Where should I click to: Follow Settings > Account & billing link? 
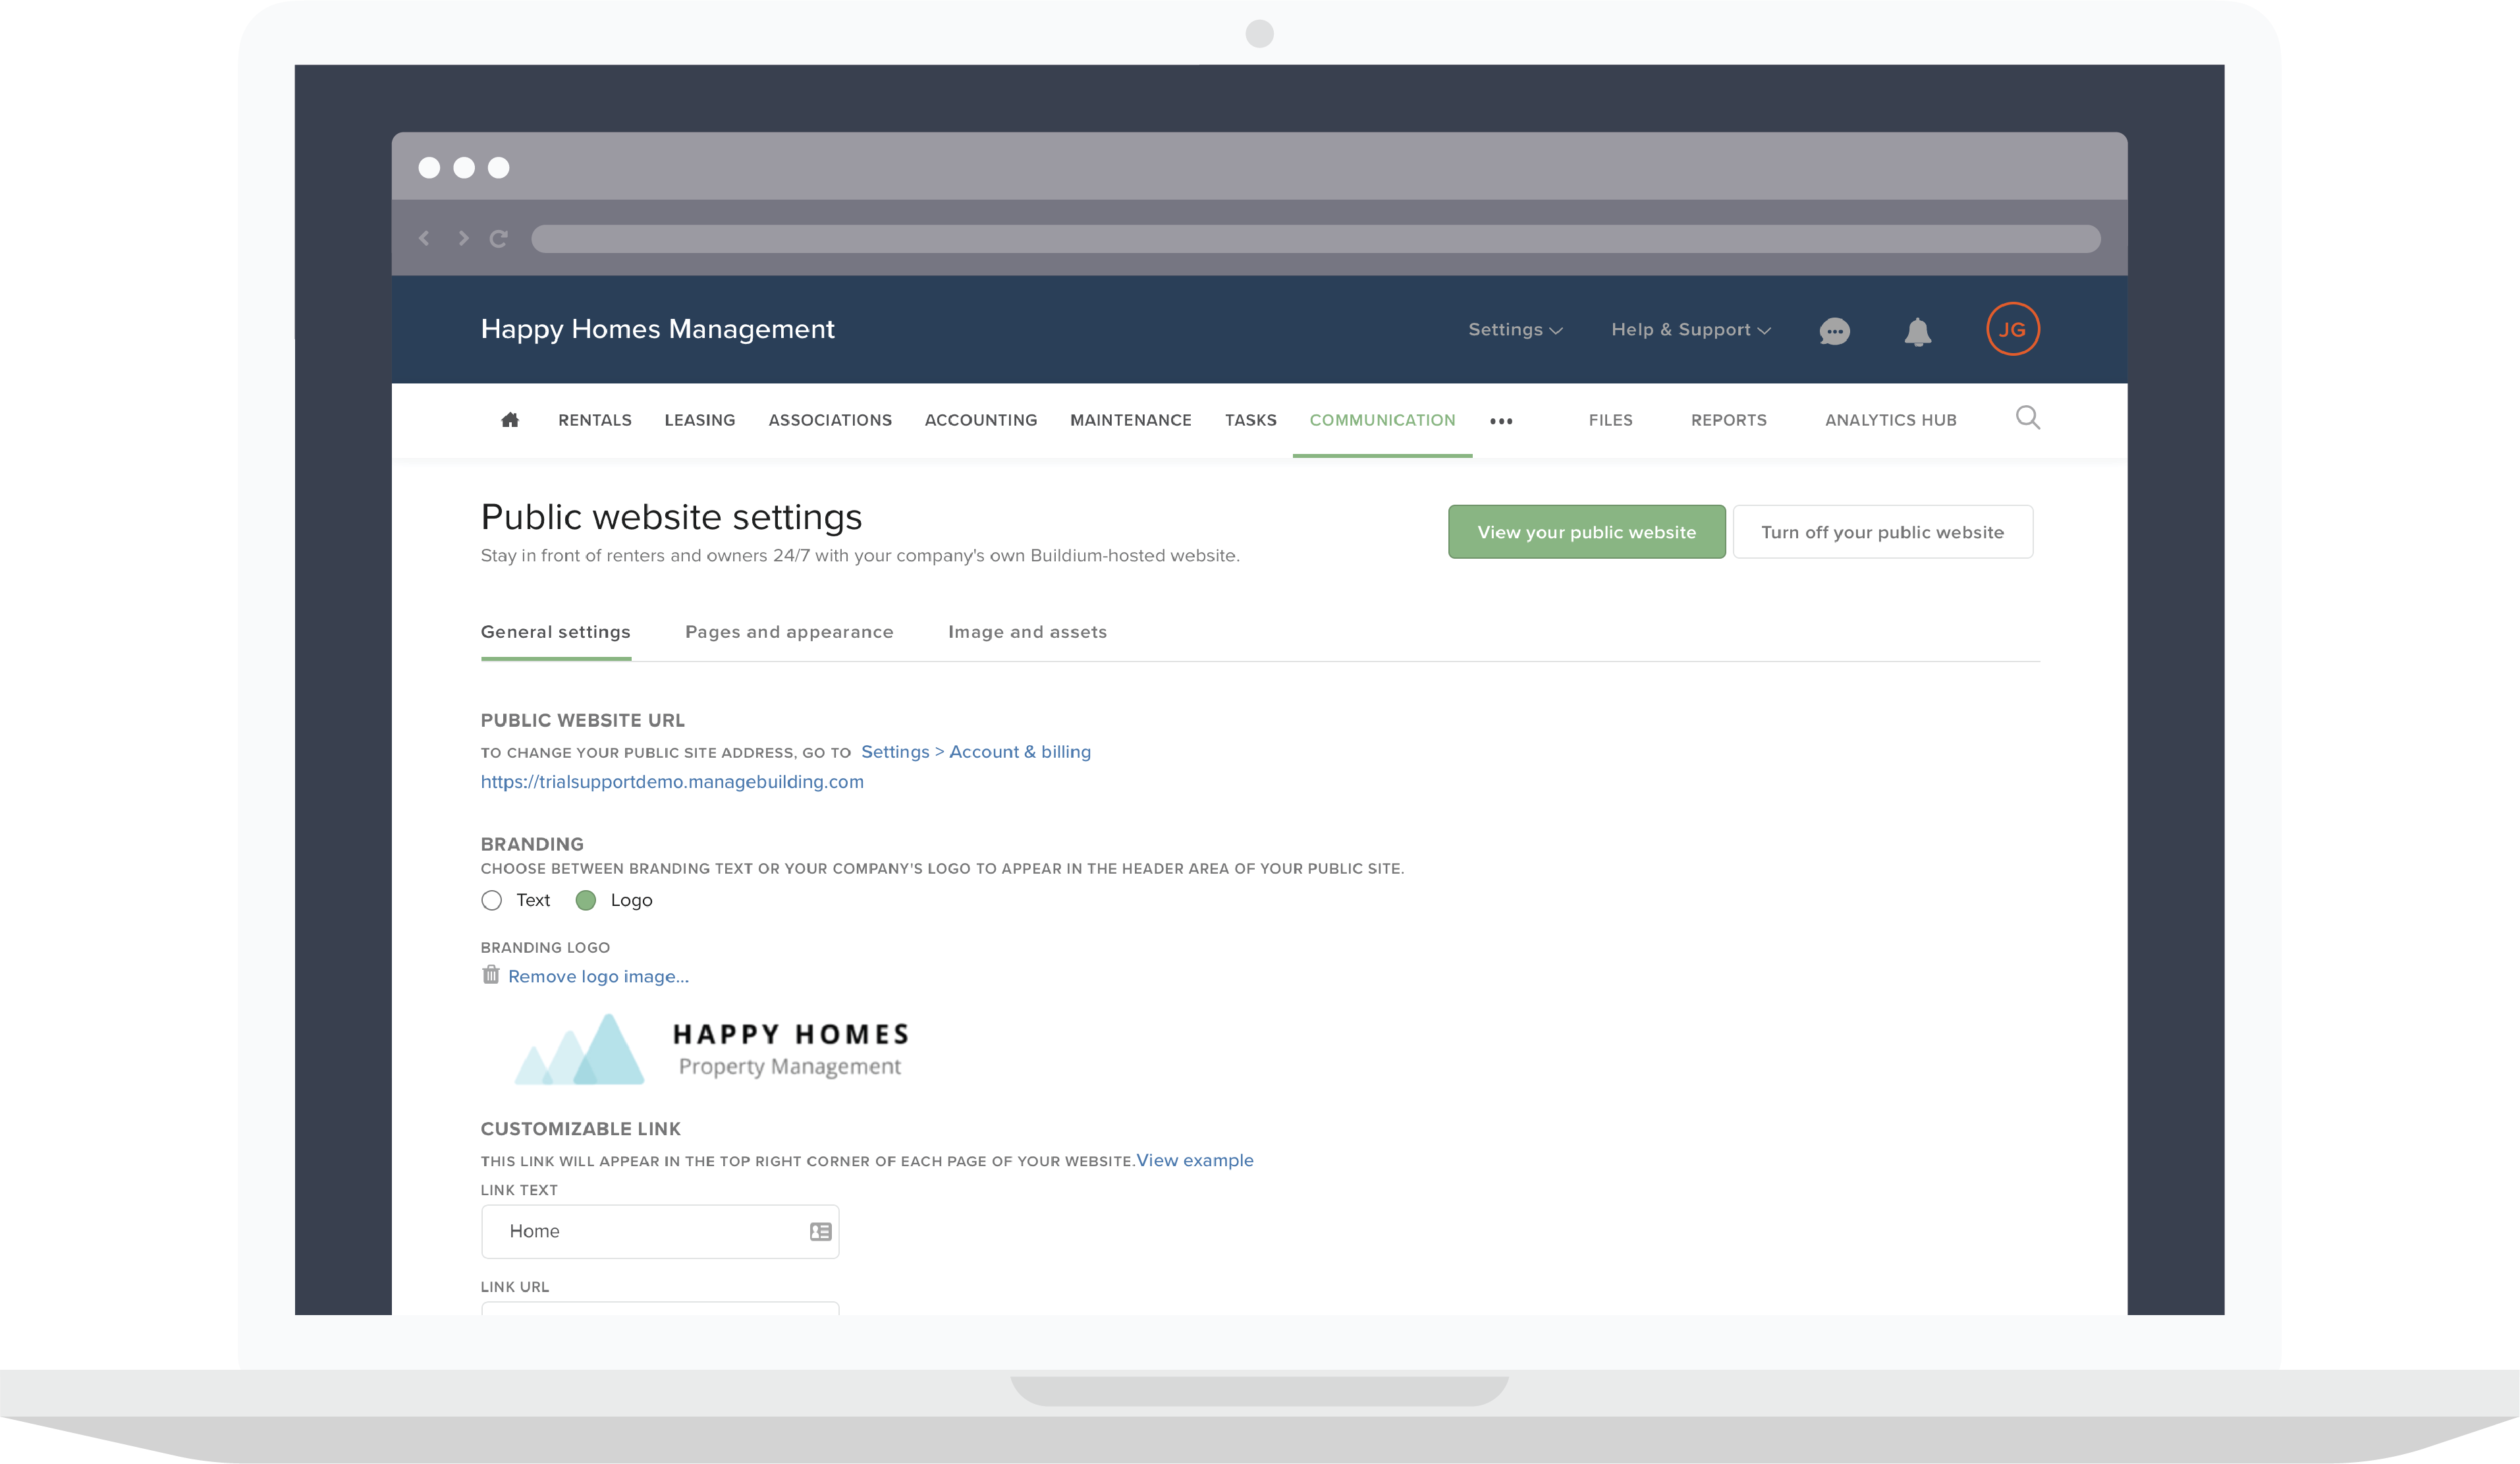(976, 752)
